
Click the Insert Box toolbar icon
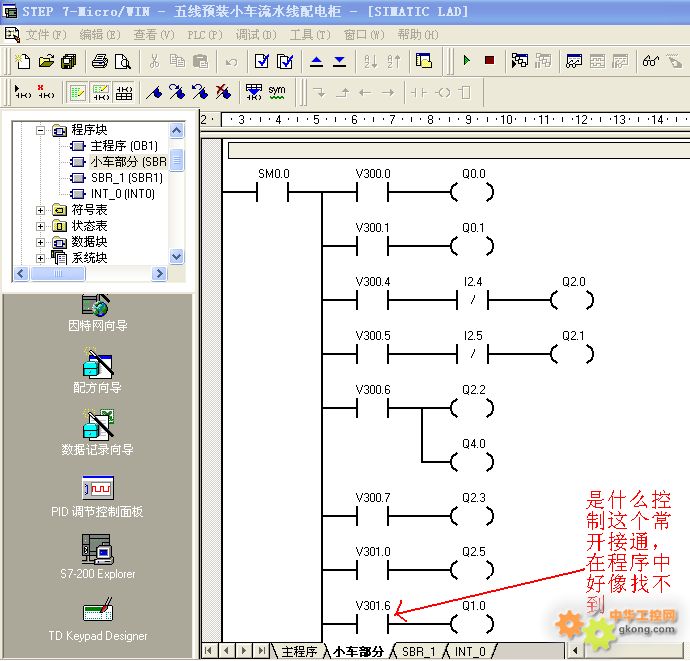pos(465,92)
